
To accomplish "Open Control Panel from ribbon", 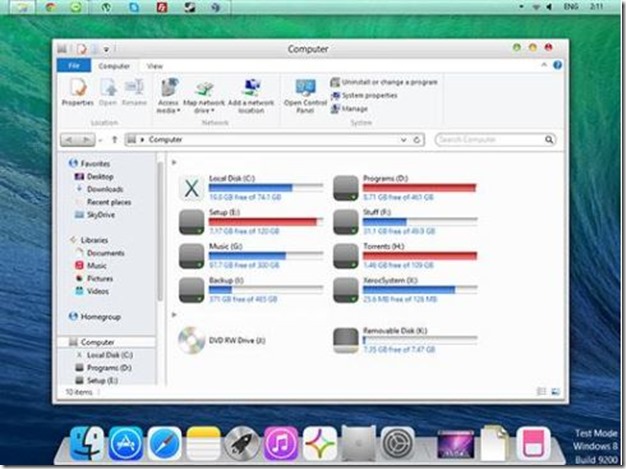I will point(305,96).
